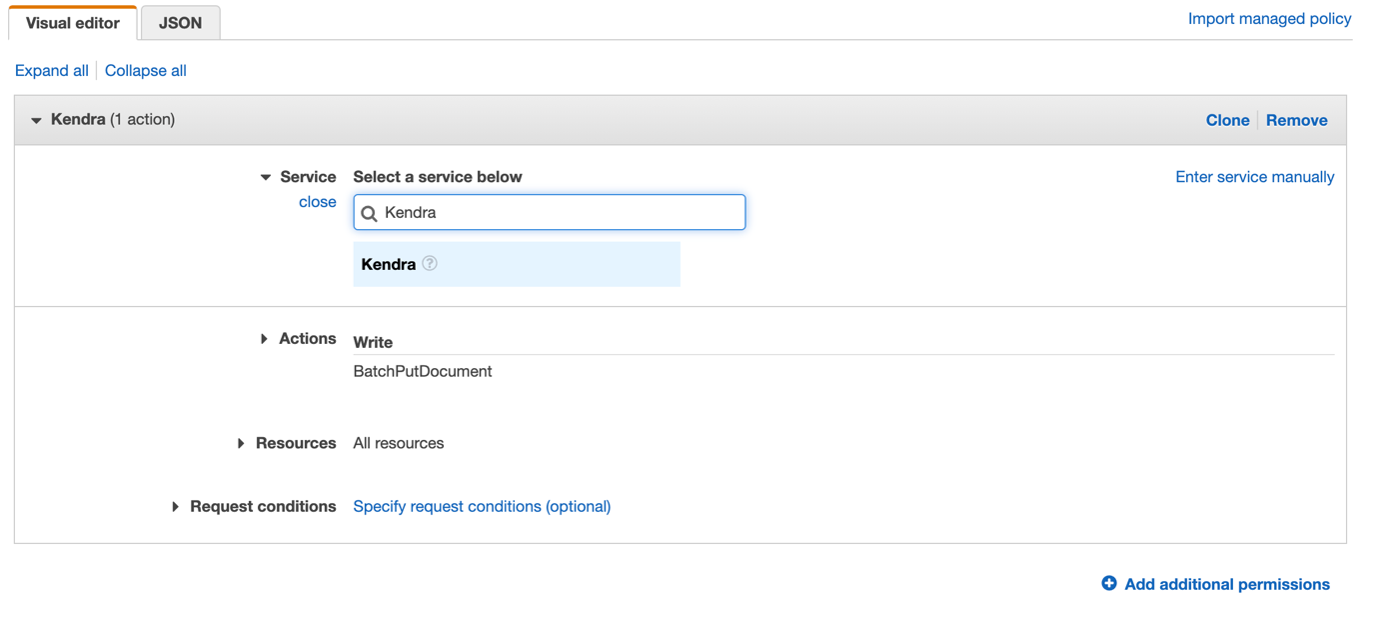Viewport: 1384px width, 617px height.
Task: Click the Write access level heading
Action: coord(373,342)
